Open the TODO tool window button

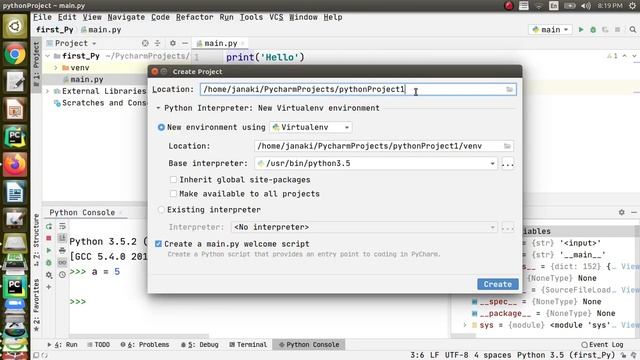98,344
